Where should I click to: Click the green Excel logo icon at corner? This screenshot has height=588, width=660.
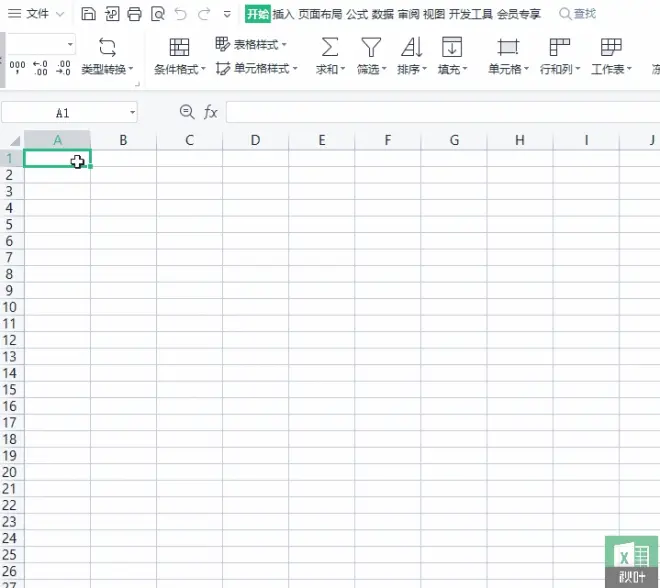(x=631, y=561)
